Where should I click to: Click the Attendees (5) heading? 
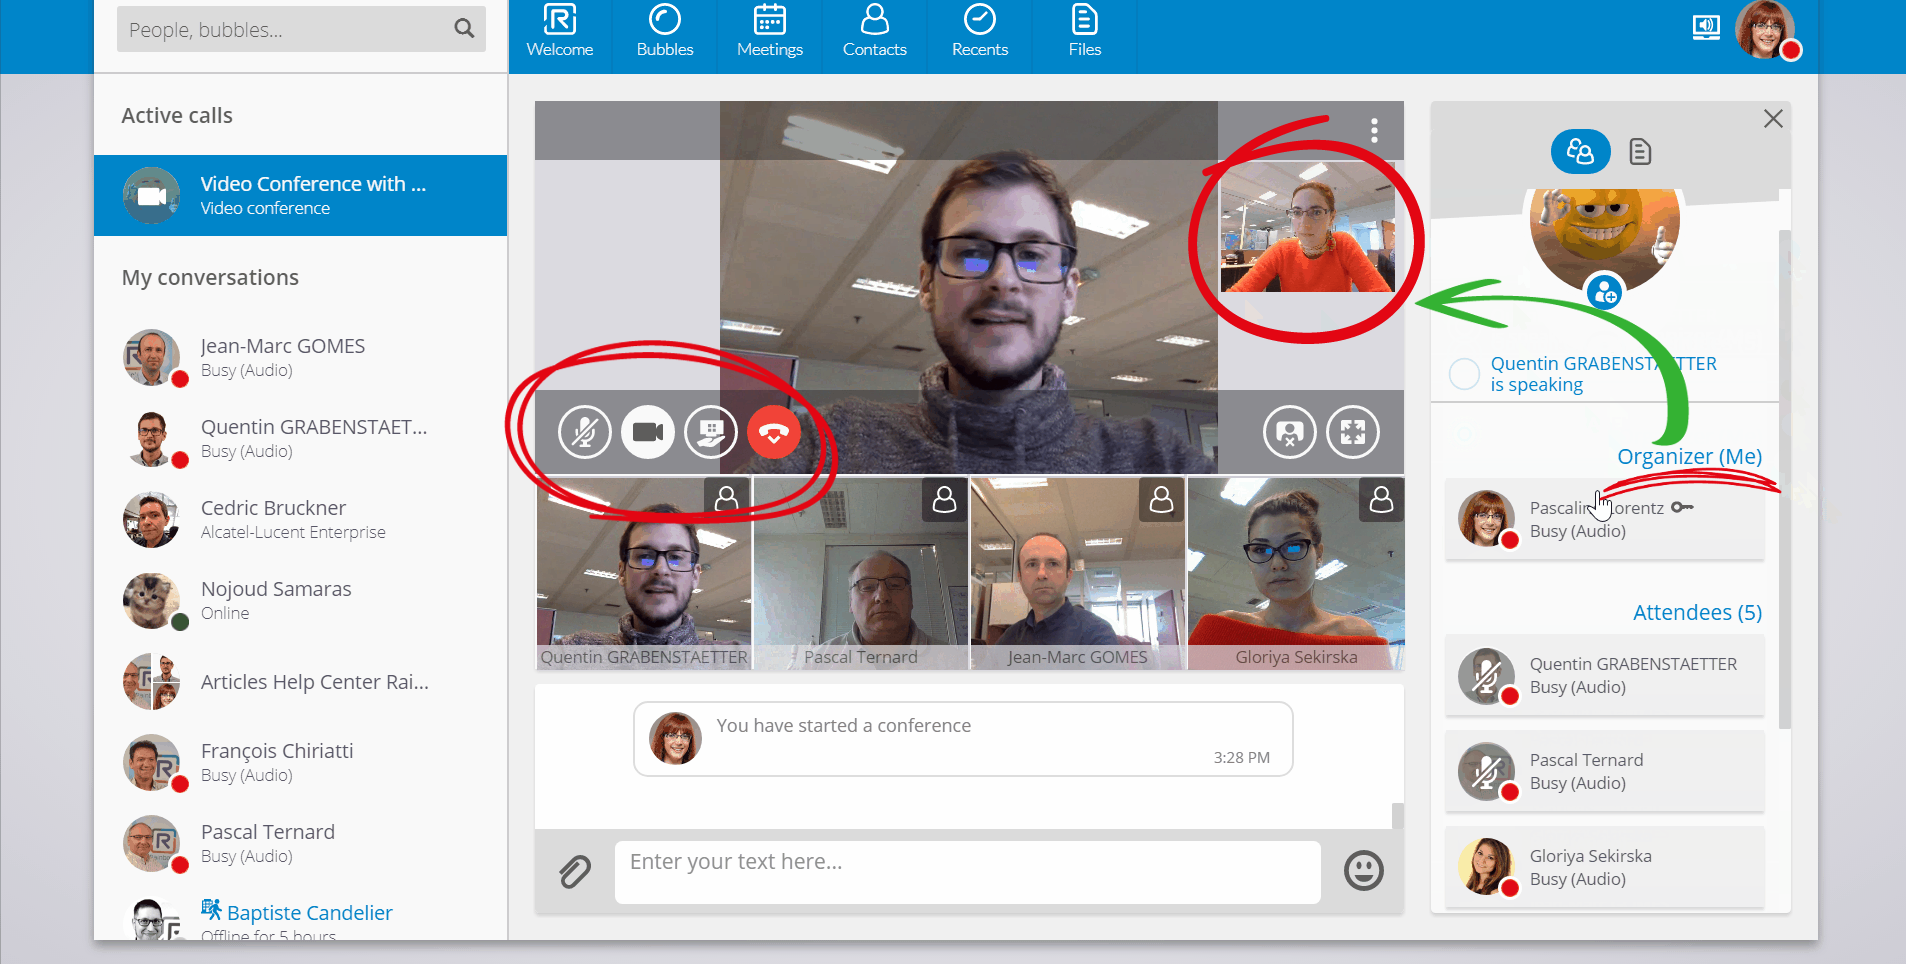click(1697, 612)
